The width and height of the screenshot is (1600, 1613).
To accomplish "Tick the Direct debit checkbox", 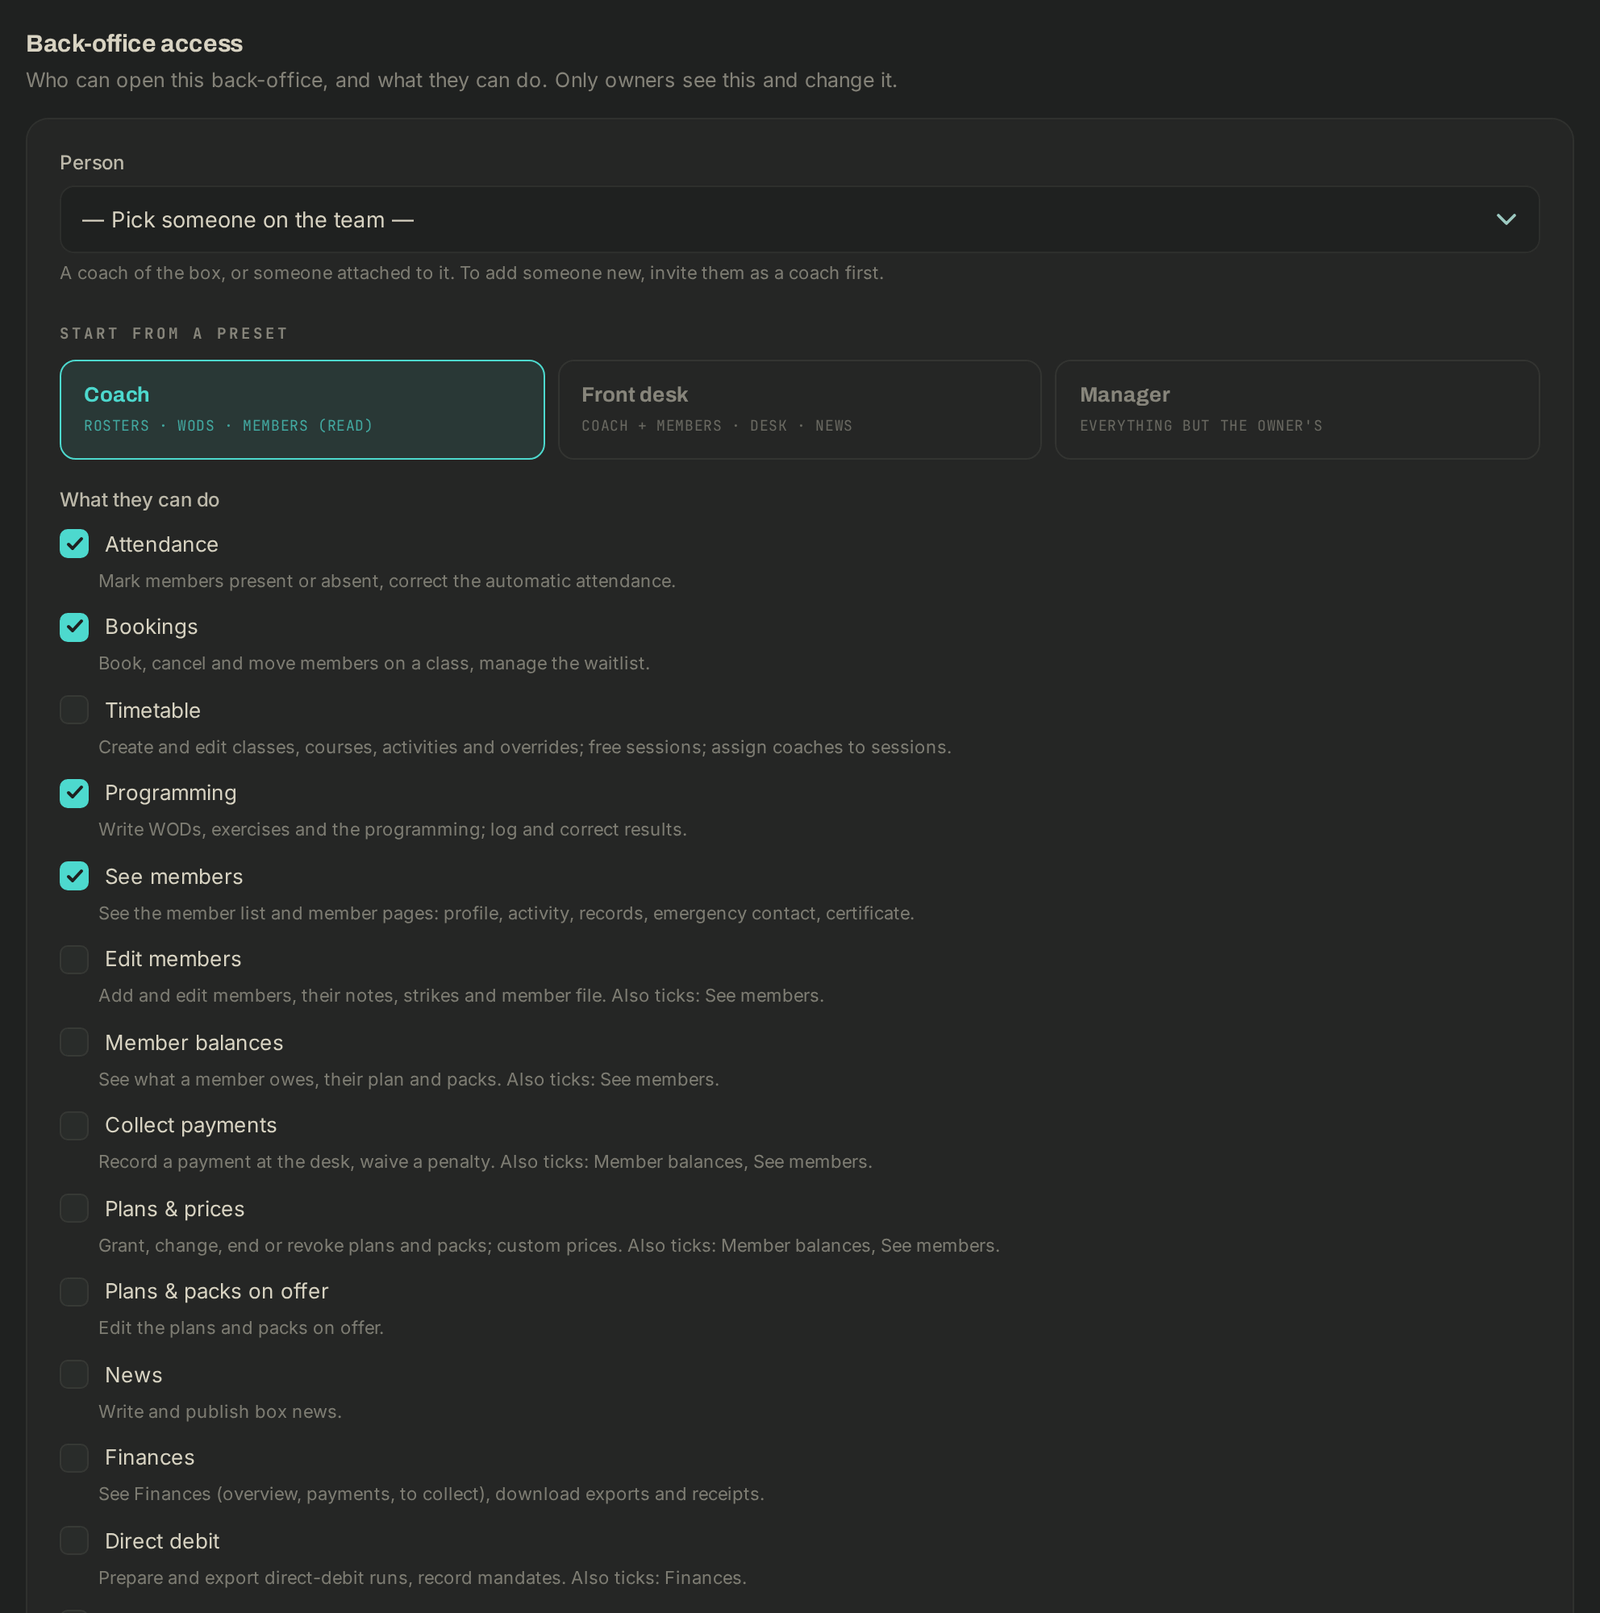I will coord(74,1540).
